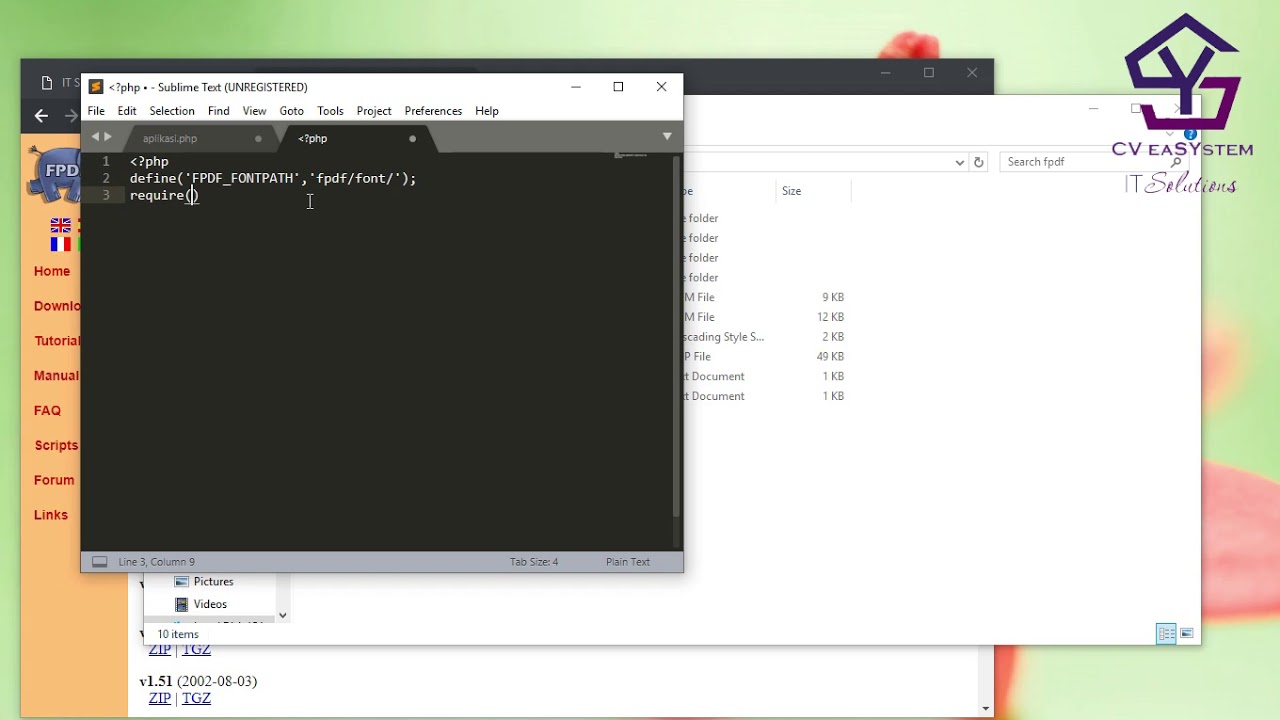Viewport: 1280px width, 720px height.
Task: Expand Explorer address history dropdown
Action: coord(960,162)
